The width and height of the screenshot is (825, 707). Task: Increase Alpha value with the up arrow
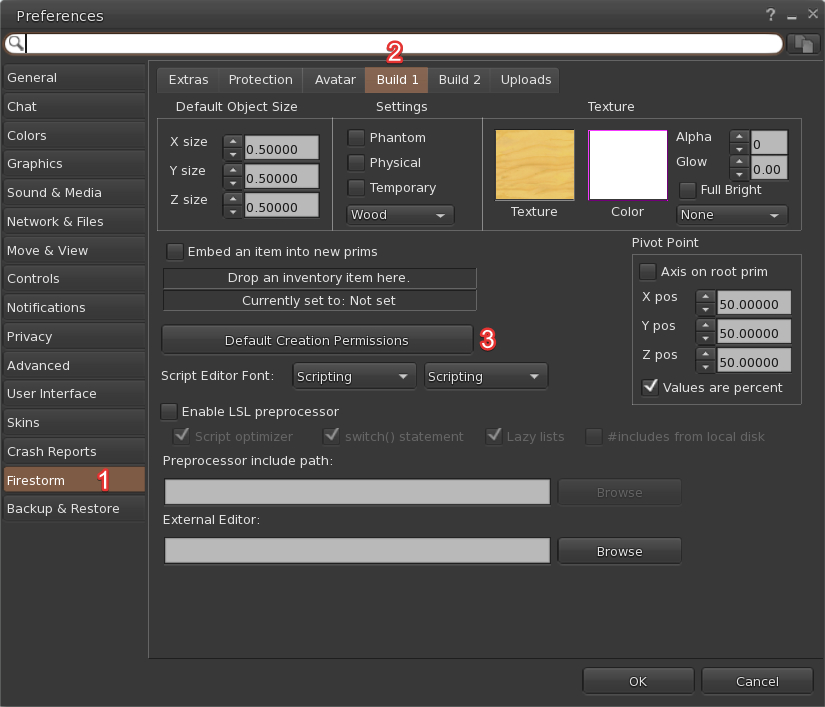coord(739,136)
